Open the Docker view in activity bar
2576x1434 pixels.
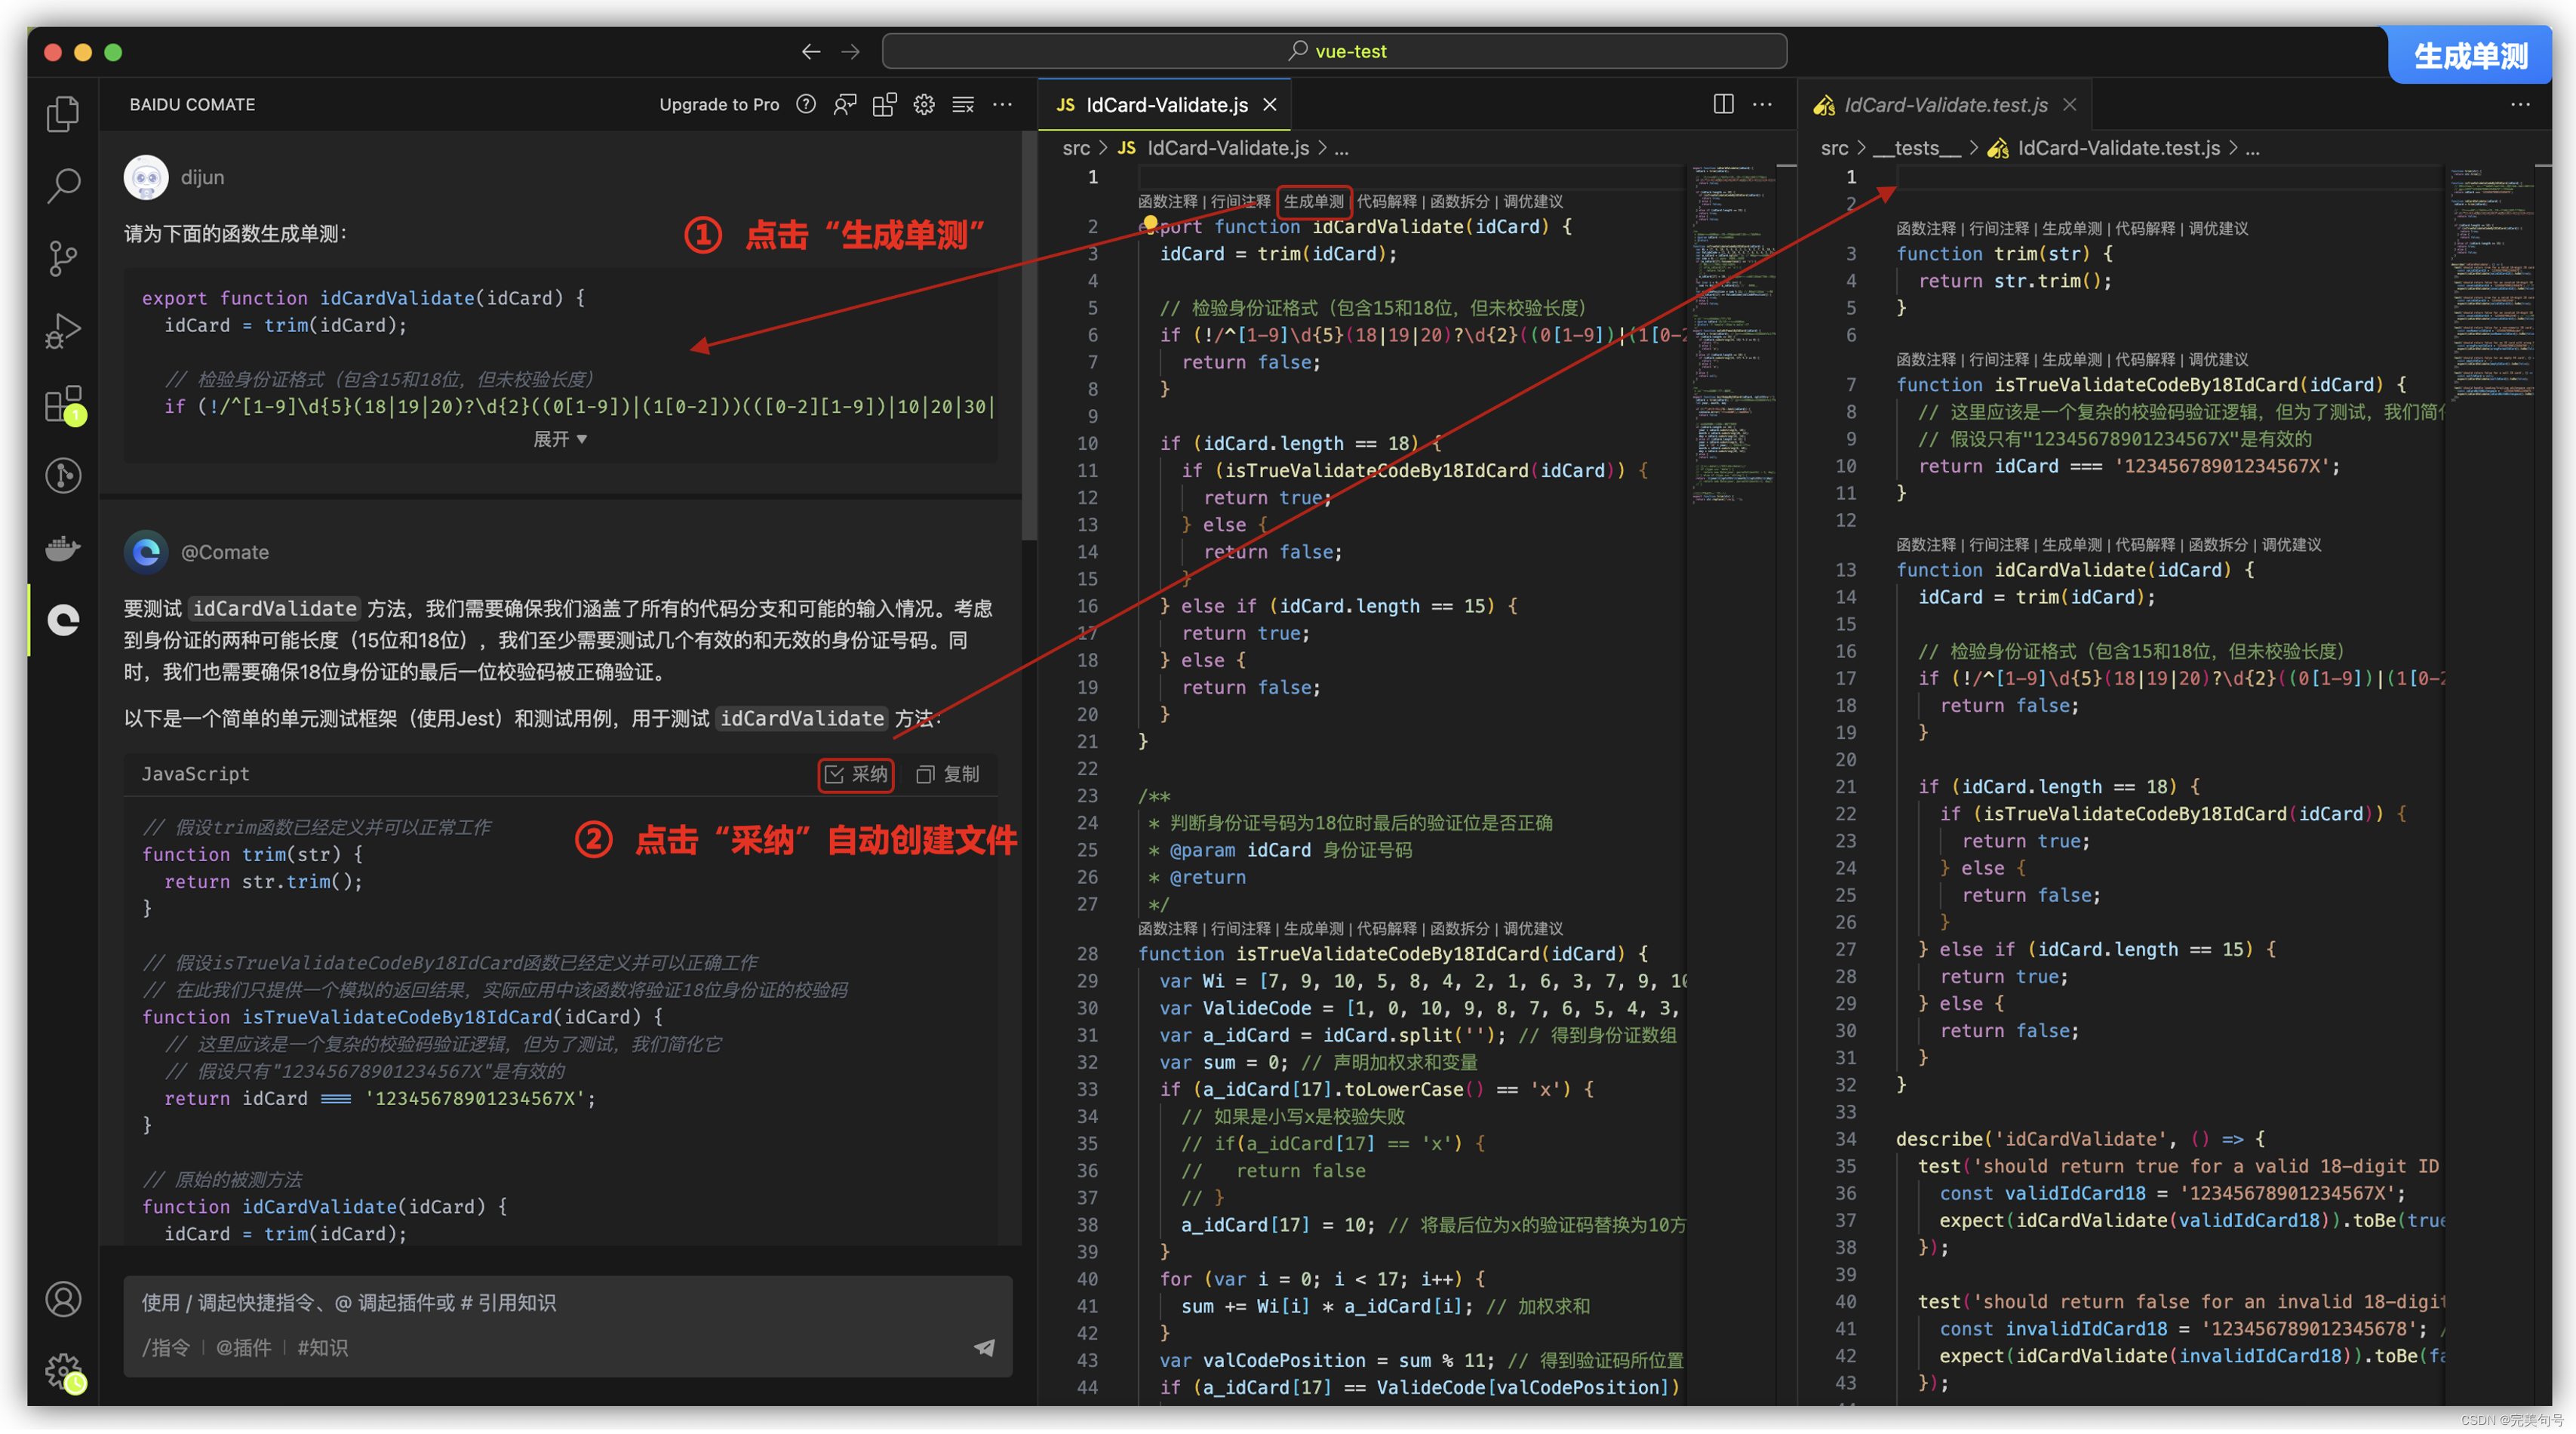[x=63, y=548]
